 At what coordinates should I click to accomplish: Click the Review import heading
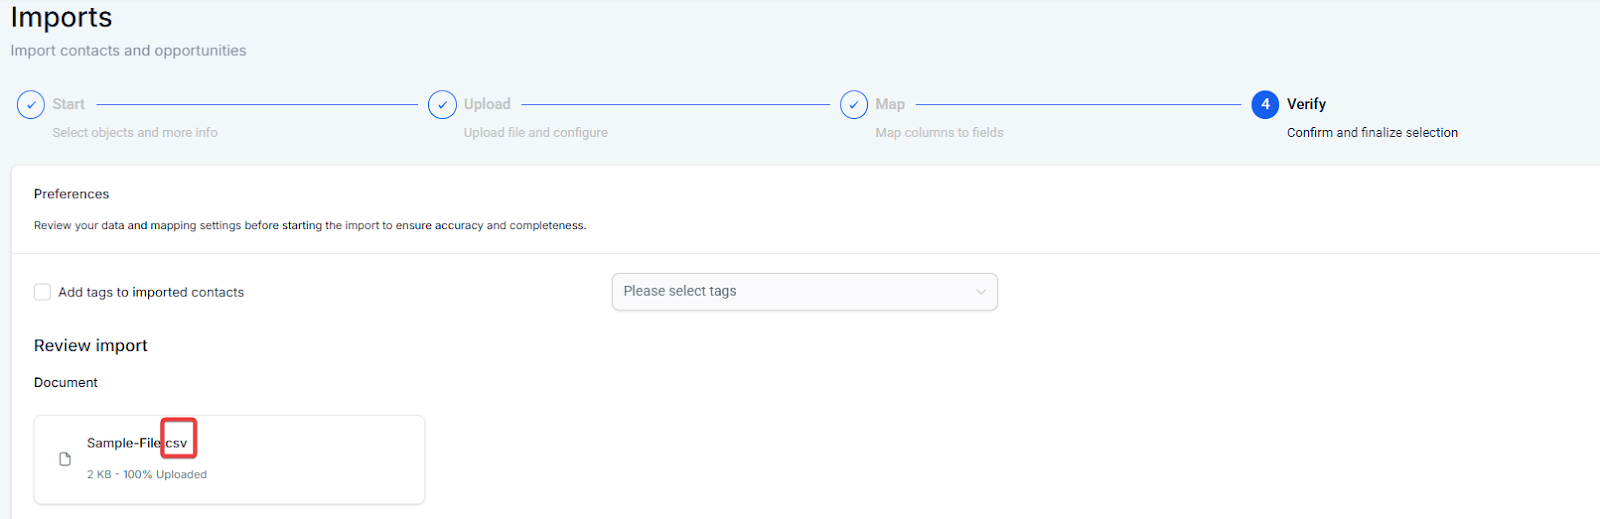tap(91, 345)
